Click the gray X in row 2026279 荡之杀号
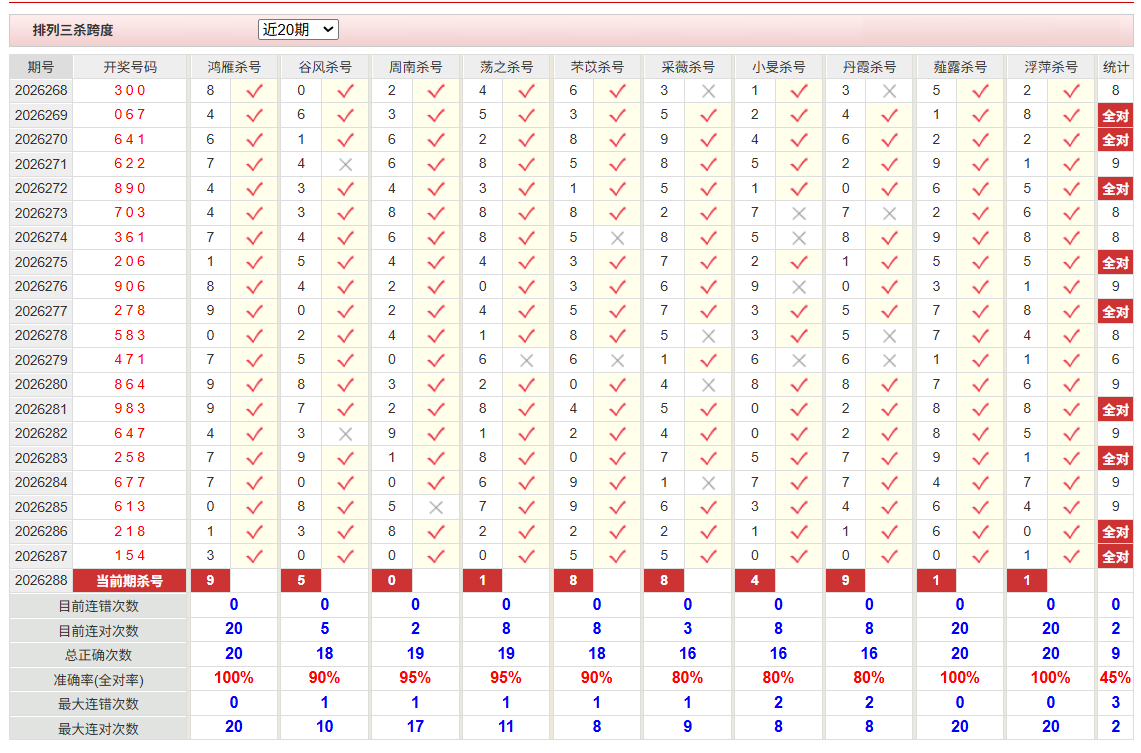Screen dimensions: 1141x753 [527, 360]
